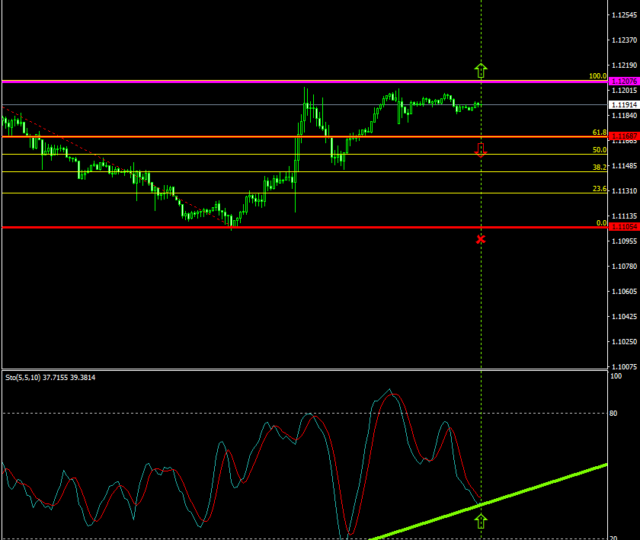
Task: Select the magenta horizontal line at the 100.0 level
Action: pyautogui.click(x=300, y=81)
